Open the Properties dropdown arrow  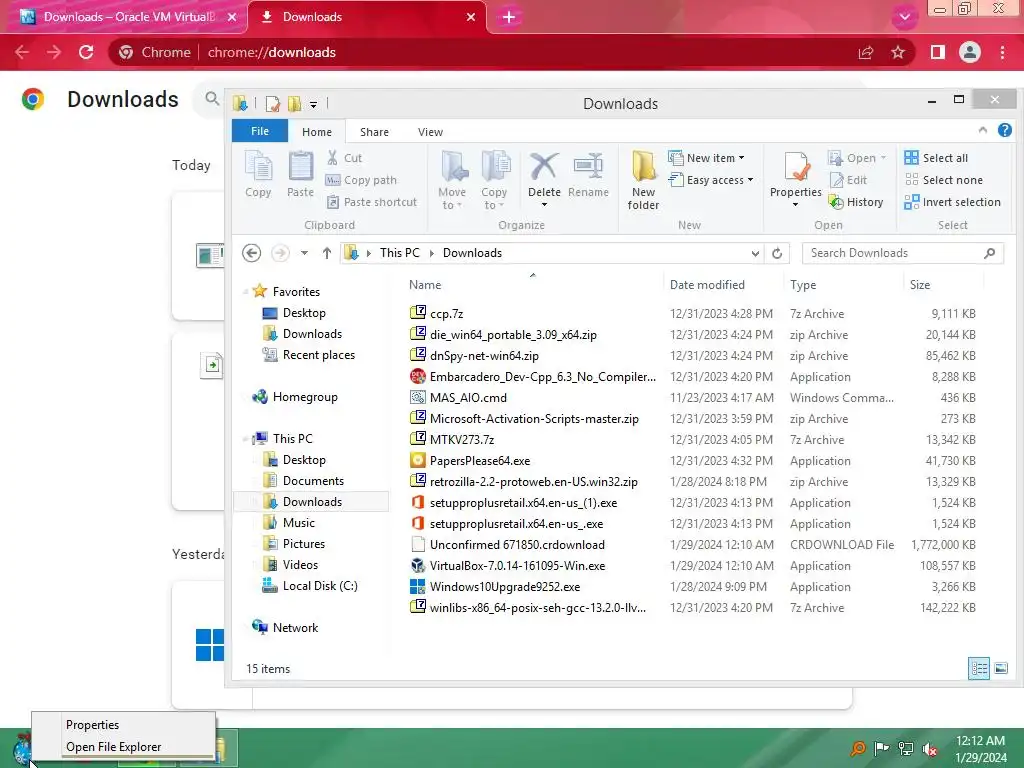point(795,205)
